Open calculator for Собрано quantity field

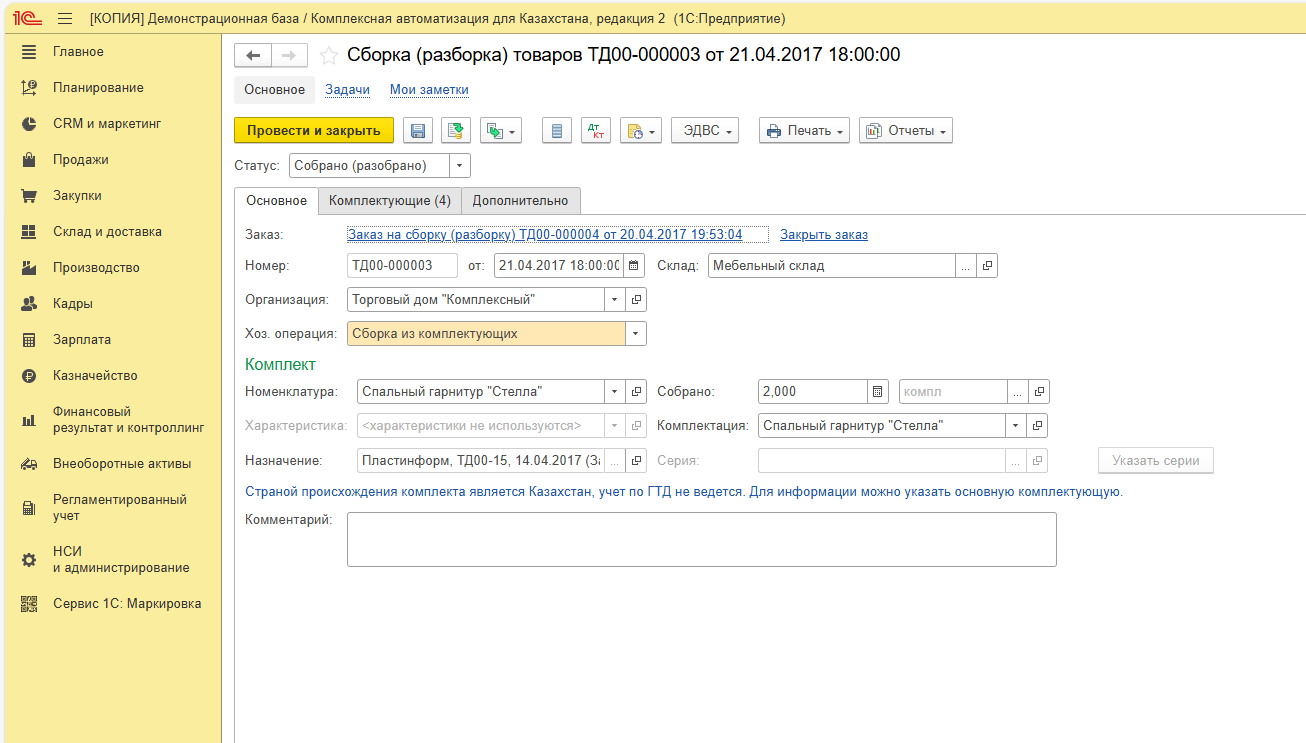[x=878, y=392]
